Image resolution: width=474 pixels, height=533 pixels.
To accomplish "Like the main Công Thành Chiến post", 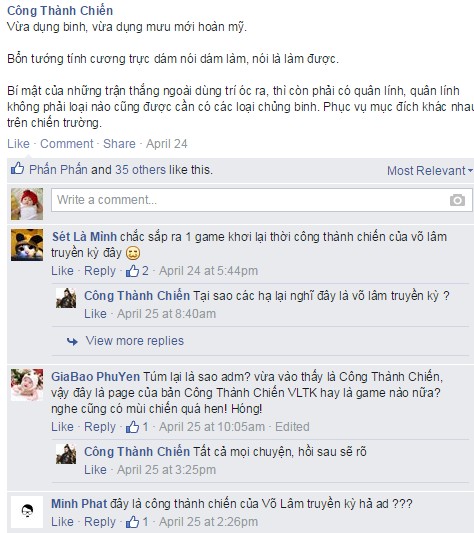I will pos(18,144).
